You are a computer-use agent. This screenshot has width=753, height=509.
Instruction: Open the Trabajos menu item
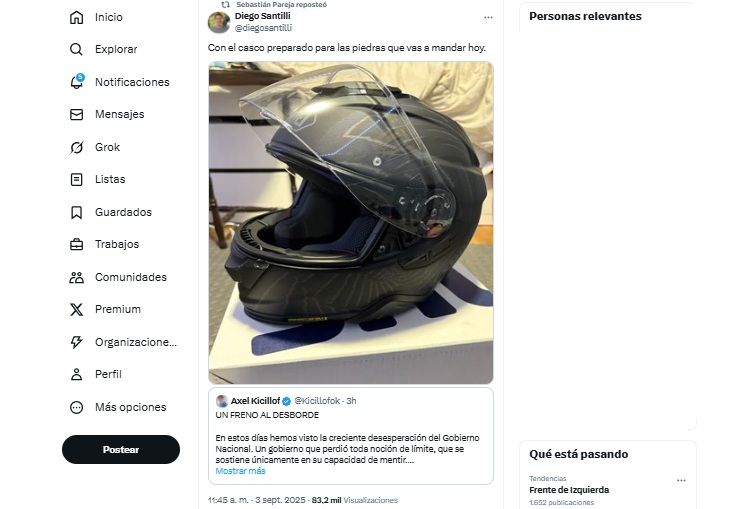coord(116,244)
